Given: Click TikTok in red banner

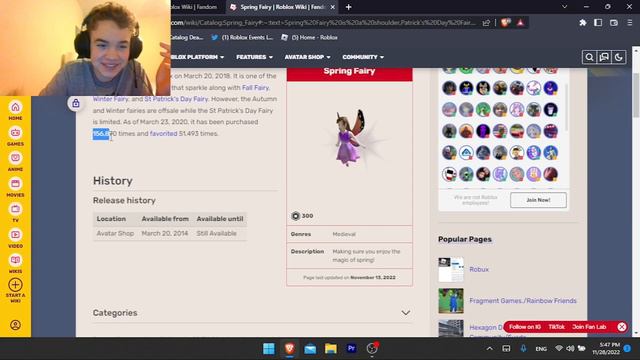Looking at the screenshot, I should point(556,327).
